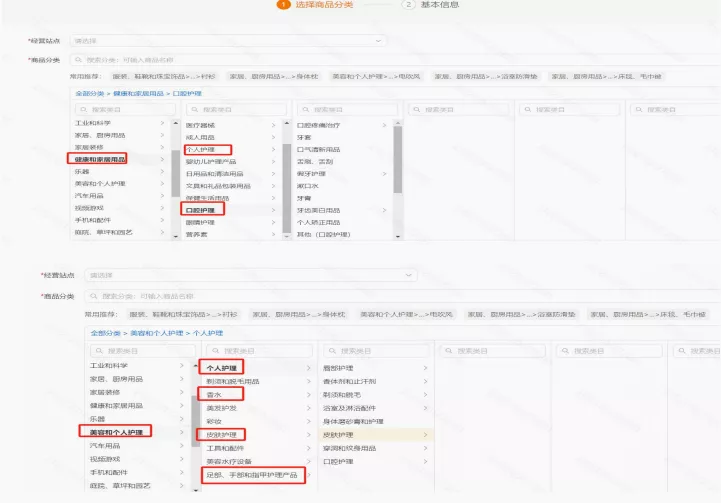The image size is (721, 503).
Task: Select 足部、手部和指甲护理产品 category
Action: 252,475
